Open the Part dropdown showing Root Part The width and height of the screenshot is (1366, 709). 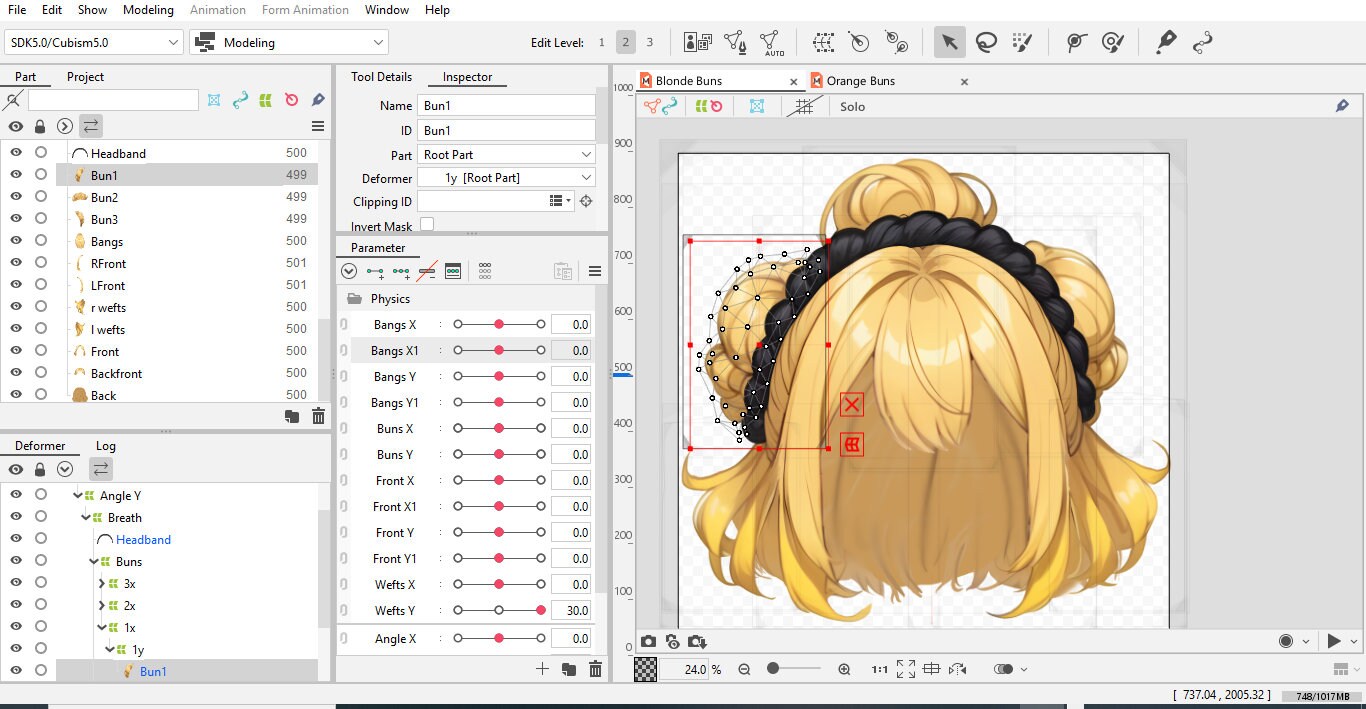505,154
